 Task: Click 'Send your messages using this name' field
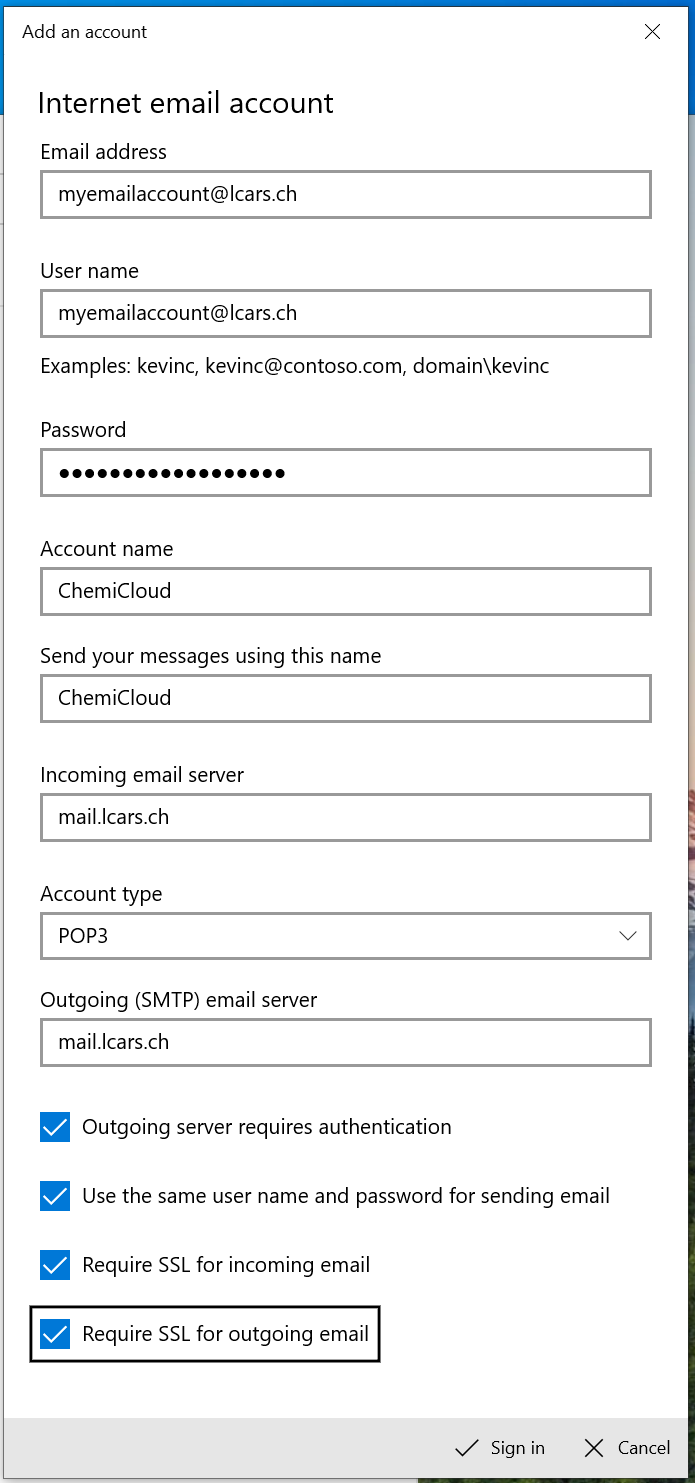pos(345,698)
